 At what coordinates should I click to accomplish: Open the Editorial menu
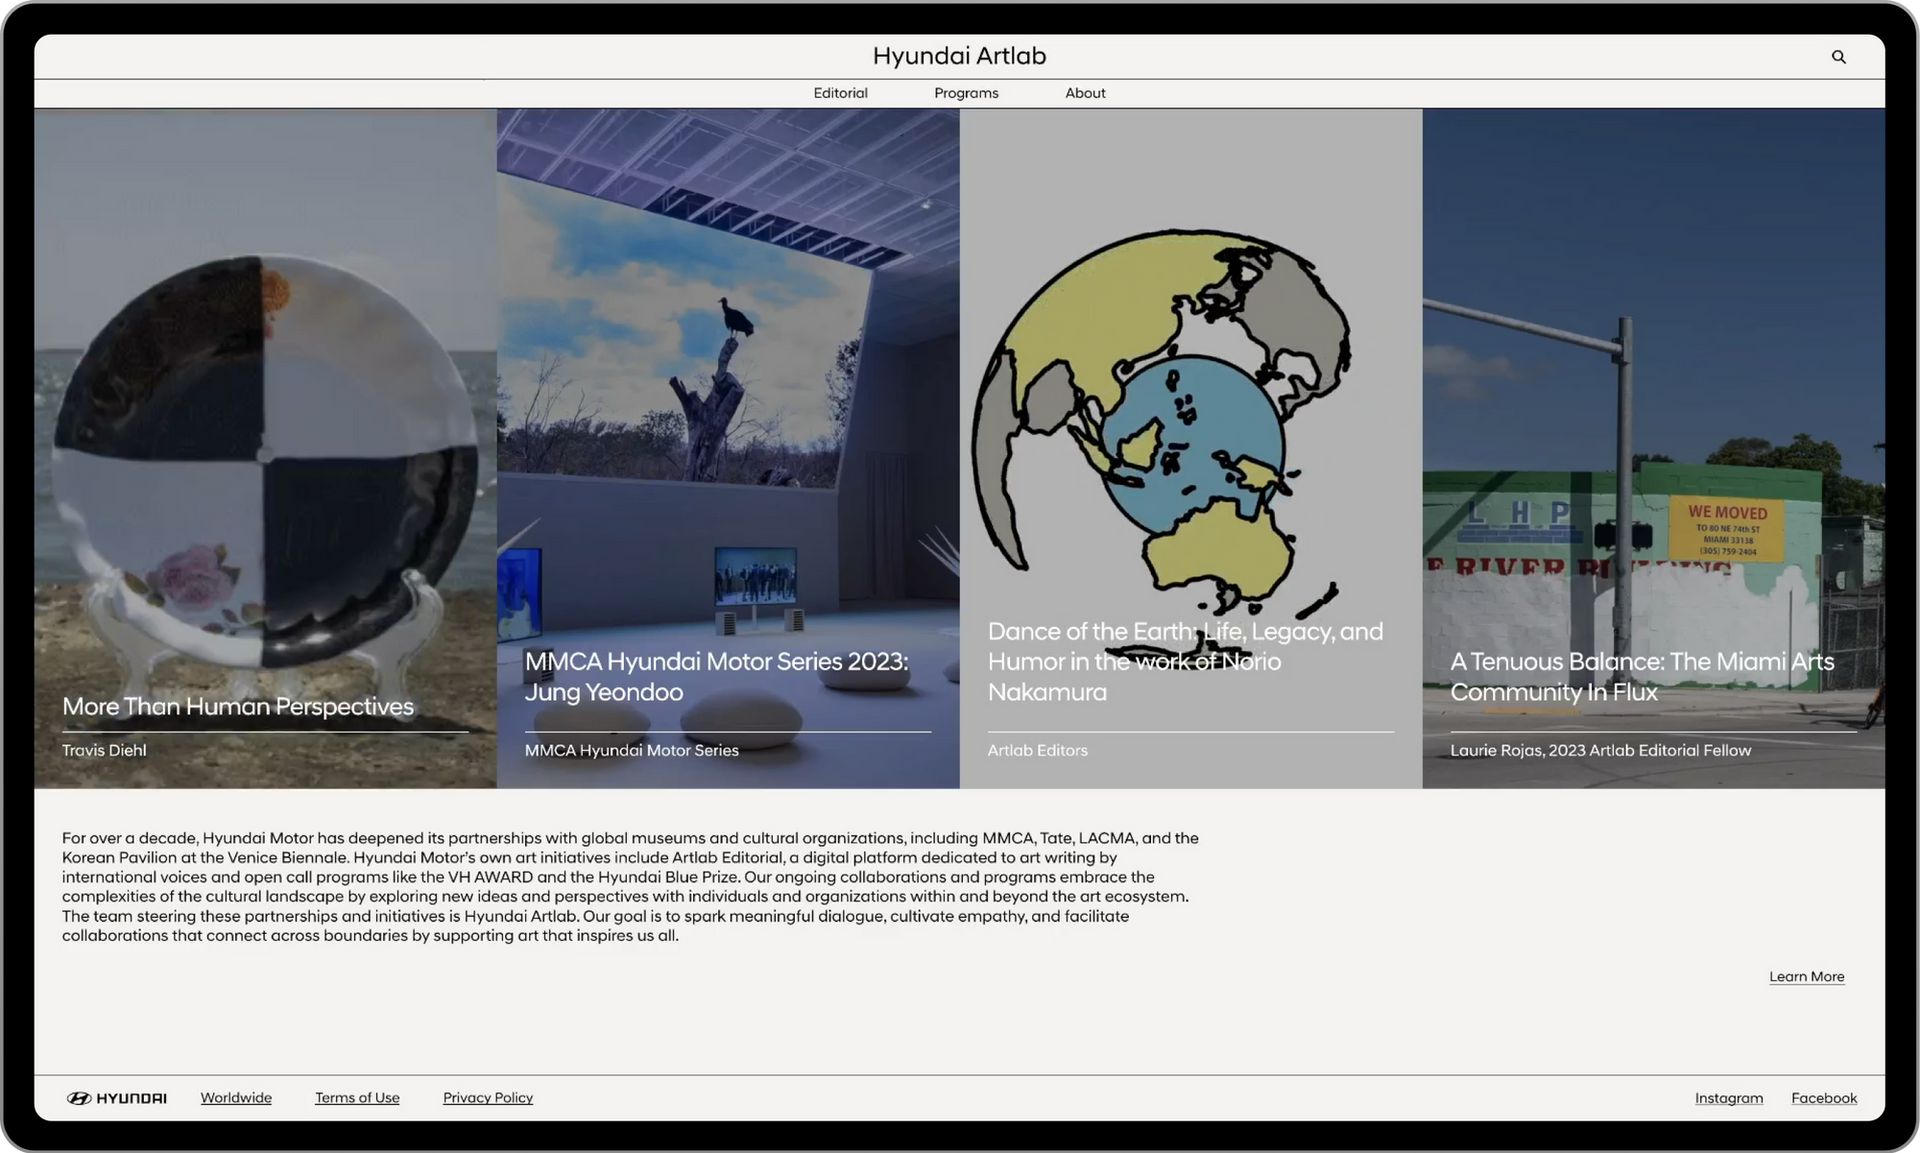tap(840, 93)
